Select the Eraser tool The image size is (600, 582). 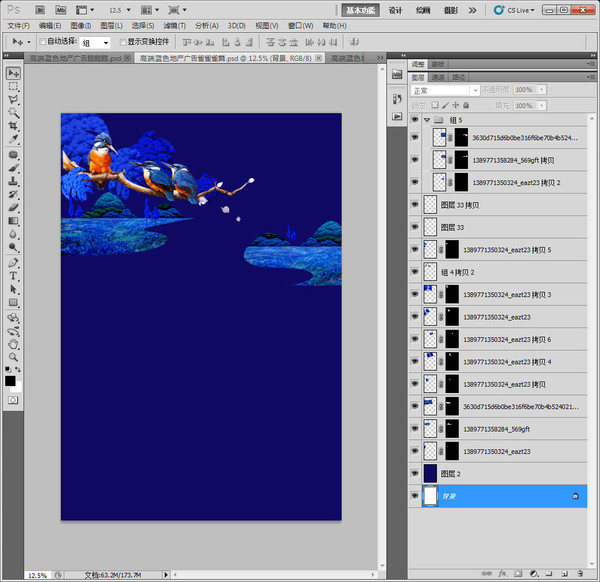(x=13, y=207)
